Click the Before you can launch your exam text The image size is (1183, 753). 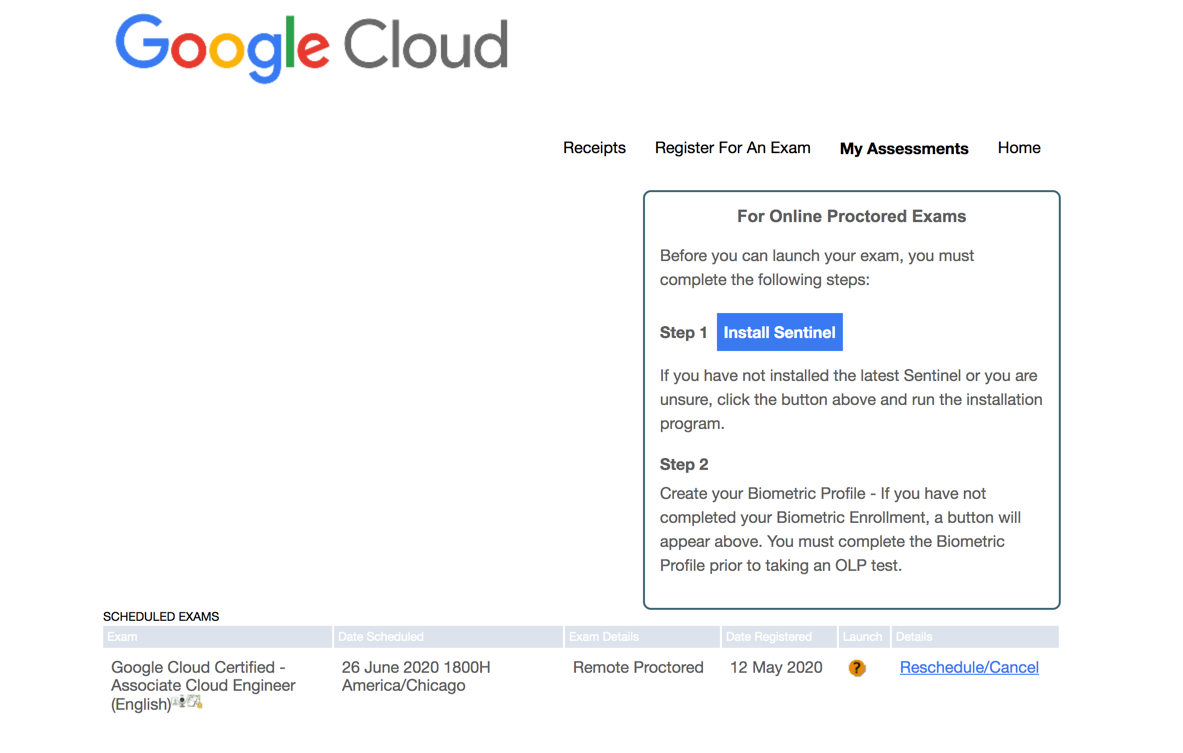817,267
